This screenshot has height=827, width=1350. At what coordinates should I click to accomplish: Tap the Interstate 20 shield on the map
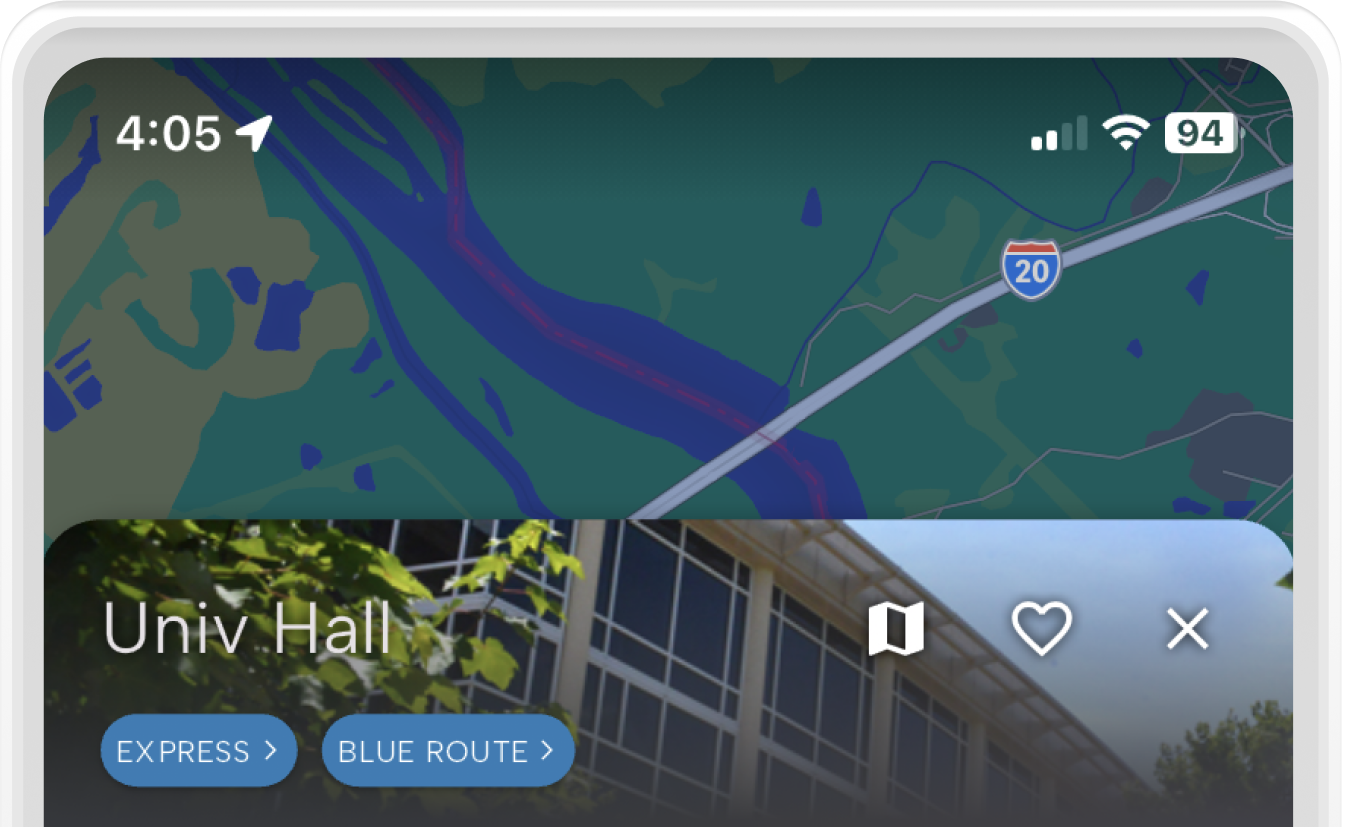tap(1031, 269)
